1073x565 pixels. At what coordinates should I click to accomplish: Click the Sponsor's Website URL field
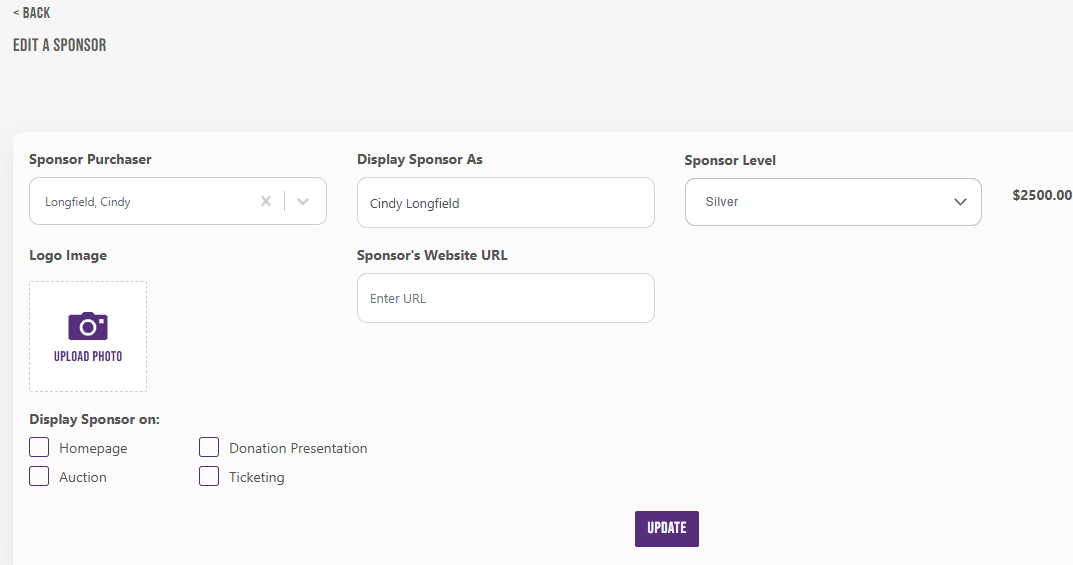pyautogui.click(x=505, y=298)
